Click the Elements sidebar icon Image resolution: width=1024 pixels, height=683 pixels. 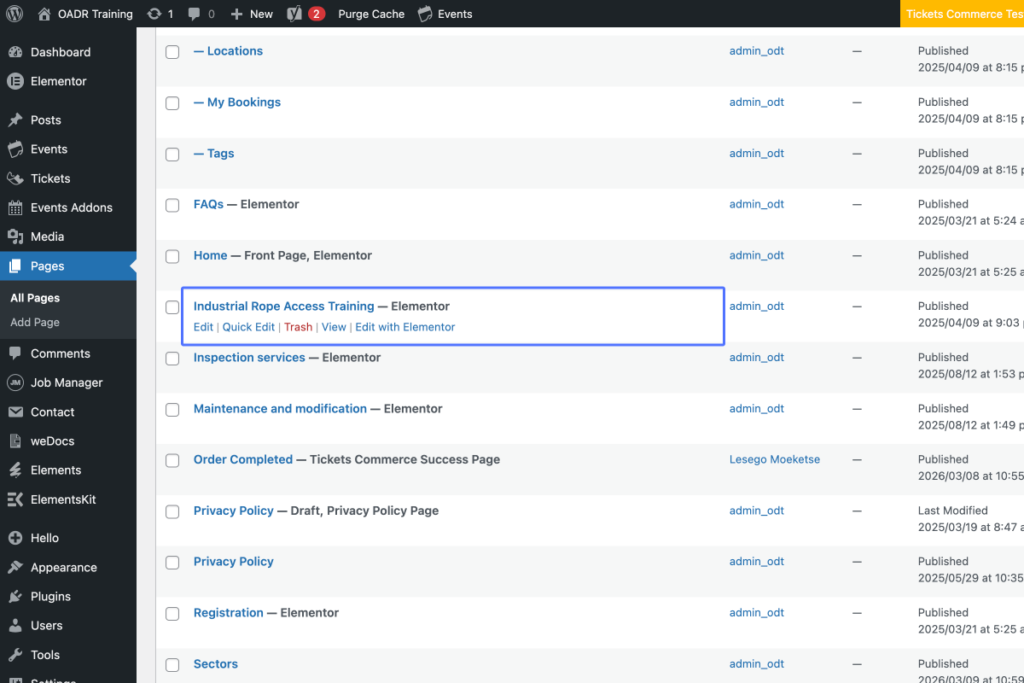coord(15,470)
